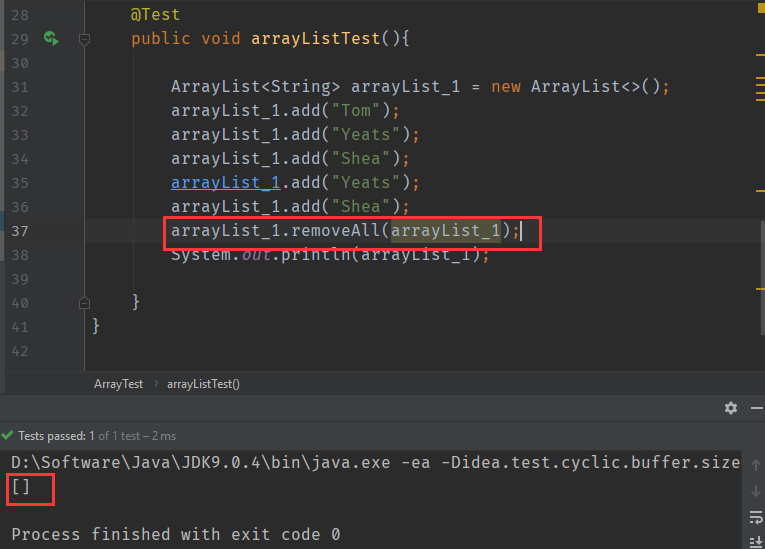Click method name arrayListTest on line 29
Image resolution: width=765 pixels, height=549 pixels.
click(316, 39)
